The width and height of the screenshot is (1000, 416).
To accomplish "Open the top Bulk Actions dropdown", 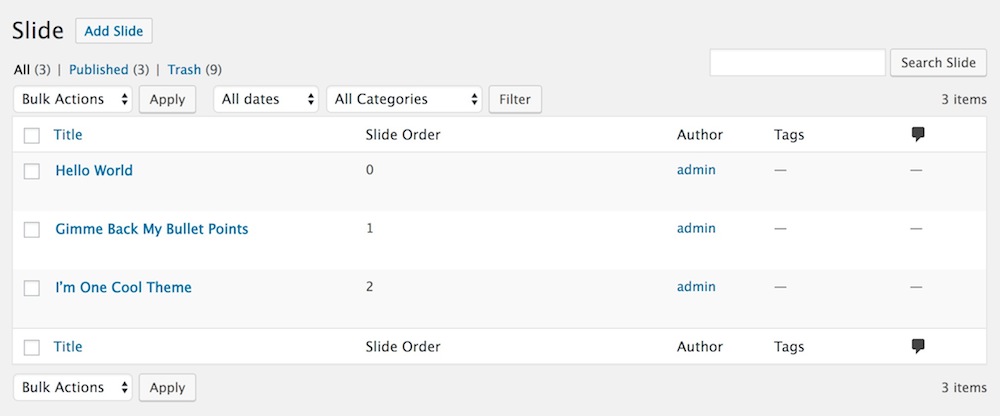I will 74,99.
